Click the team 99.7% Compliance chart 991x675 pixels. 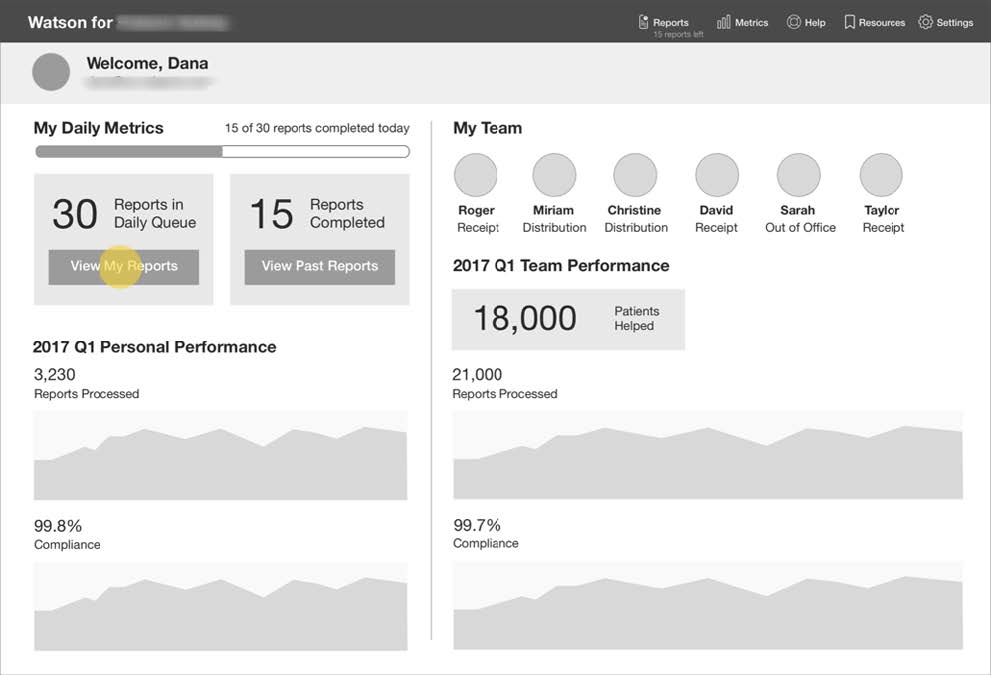(x=707, y=612)
